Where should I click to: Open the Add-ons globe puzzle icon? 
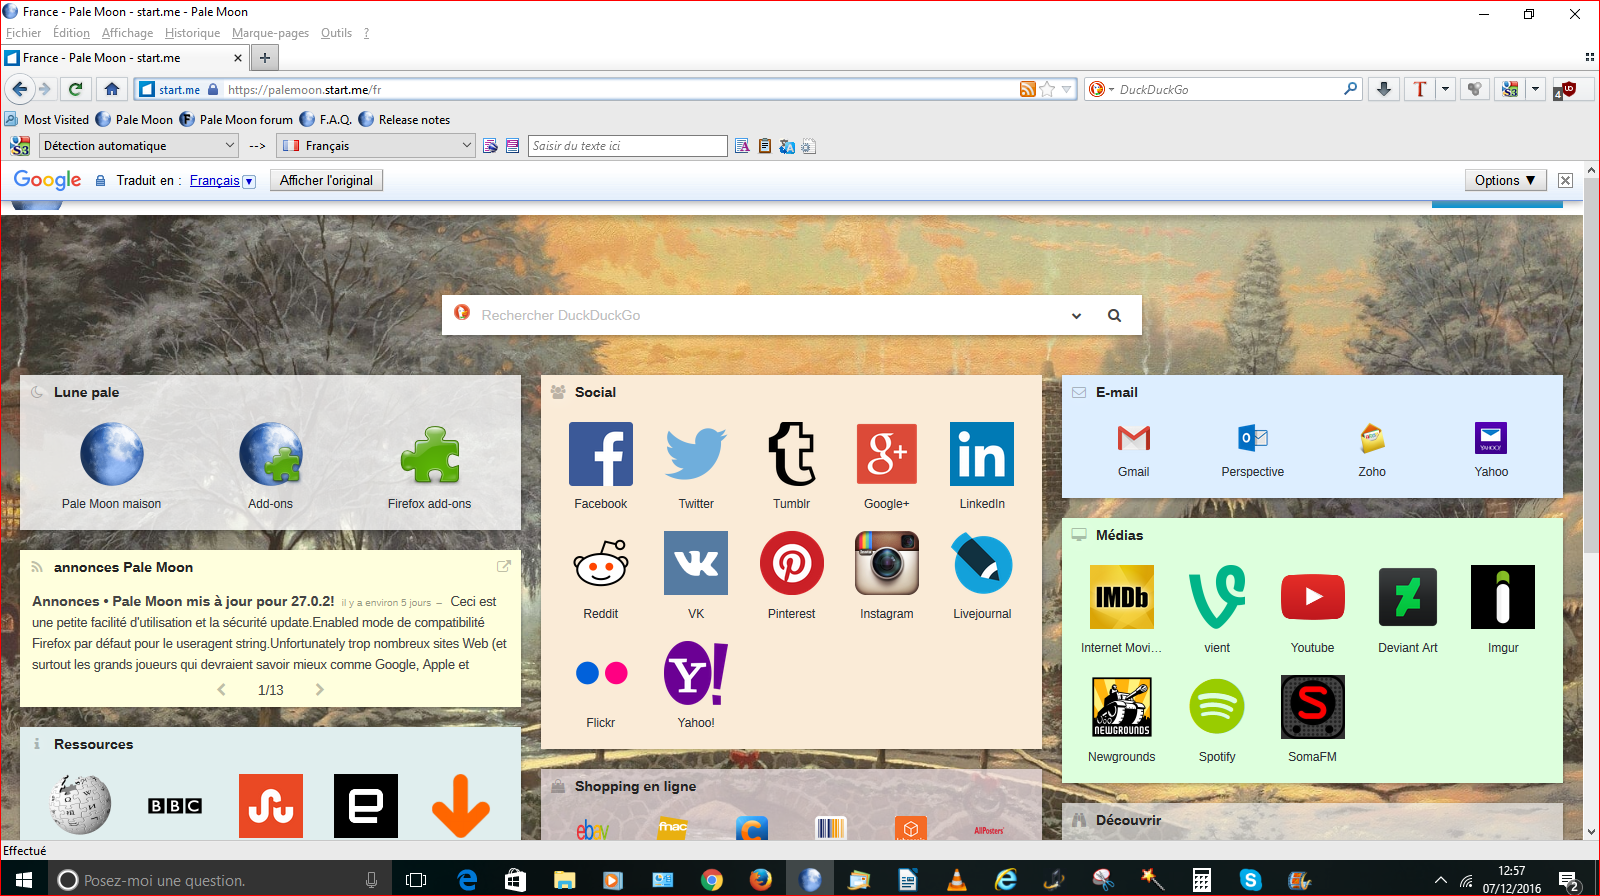pos(271,454)
